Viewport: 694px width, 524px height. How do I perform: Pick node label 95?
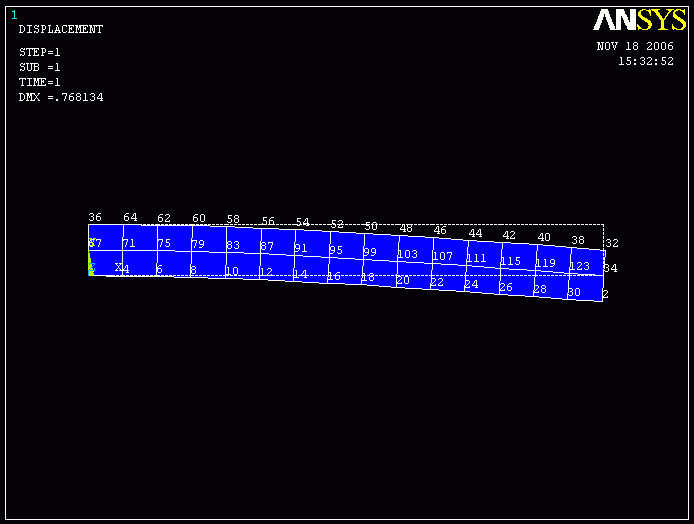336,250
